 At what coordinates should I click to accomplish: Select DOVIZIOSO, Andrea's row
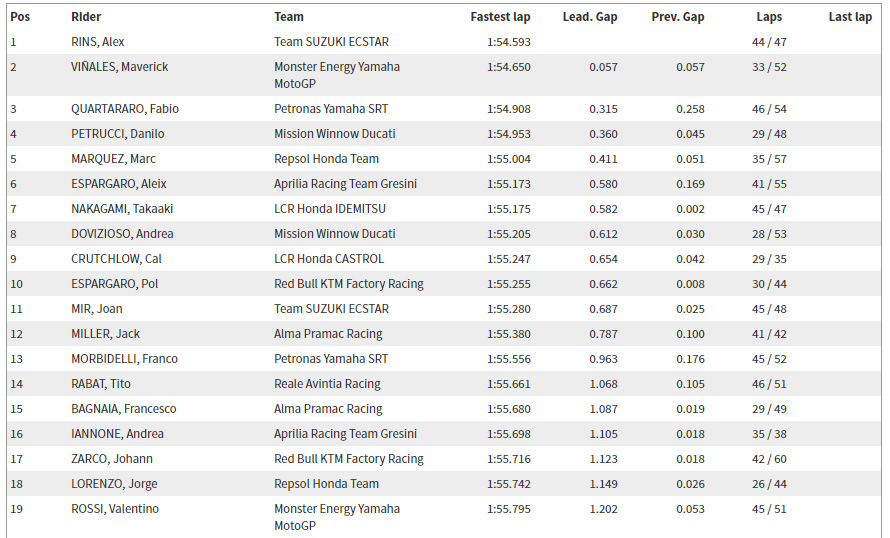click(x=122, y=234)
